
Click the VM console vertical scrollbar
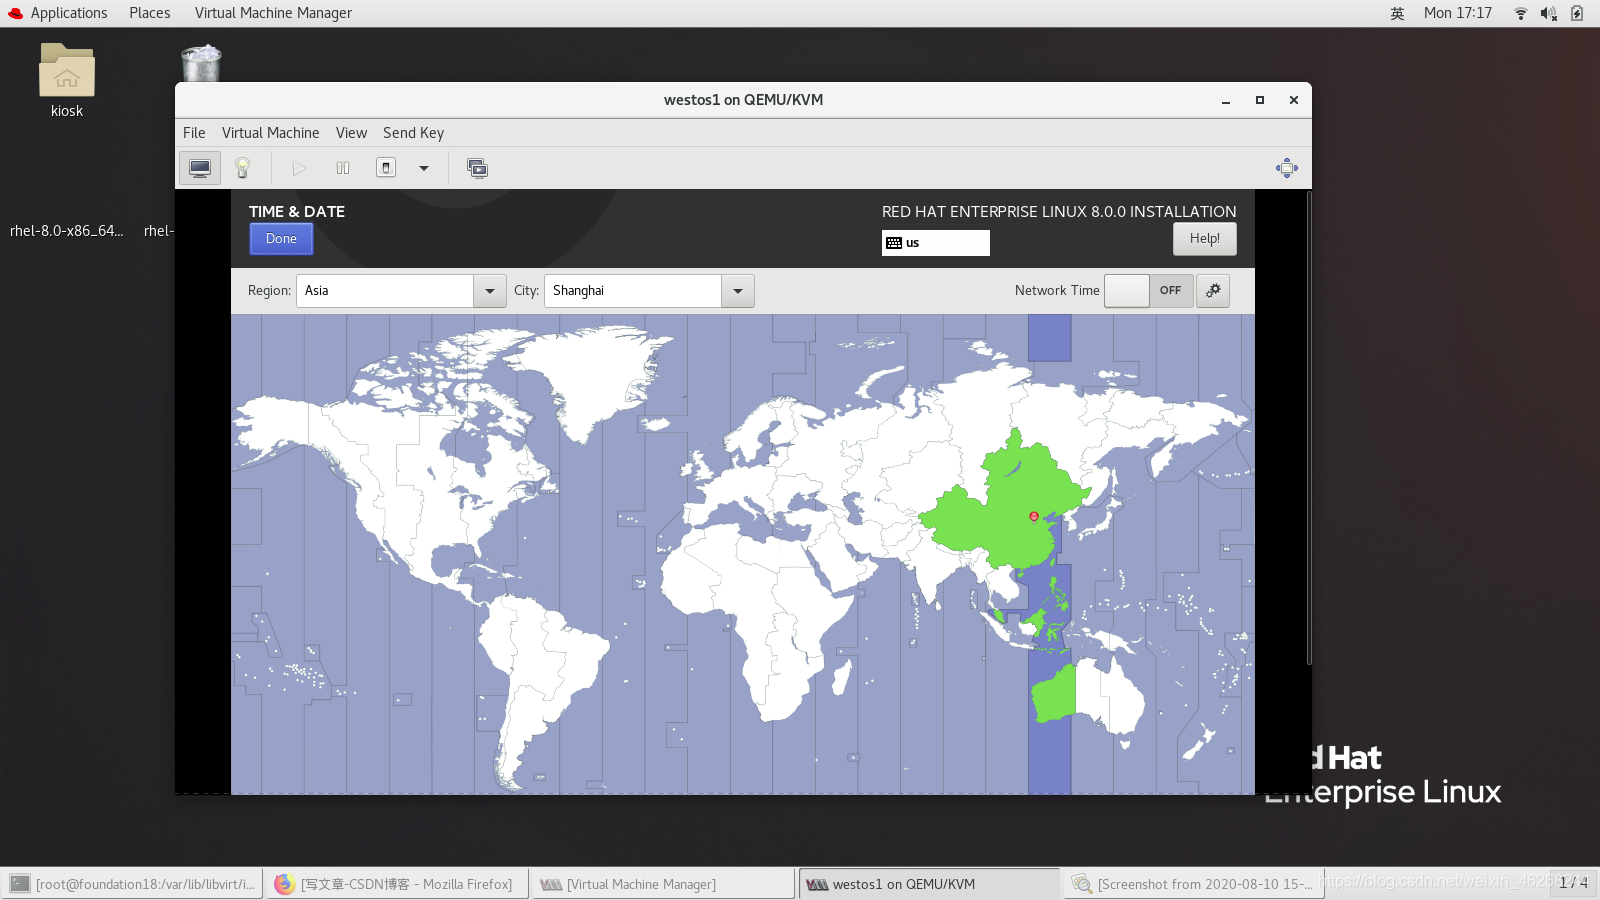click(x=1308, y=428)
